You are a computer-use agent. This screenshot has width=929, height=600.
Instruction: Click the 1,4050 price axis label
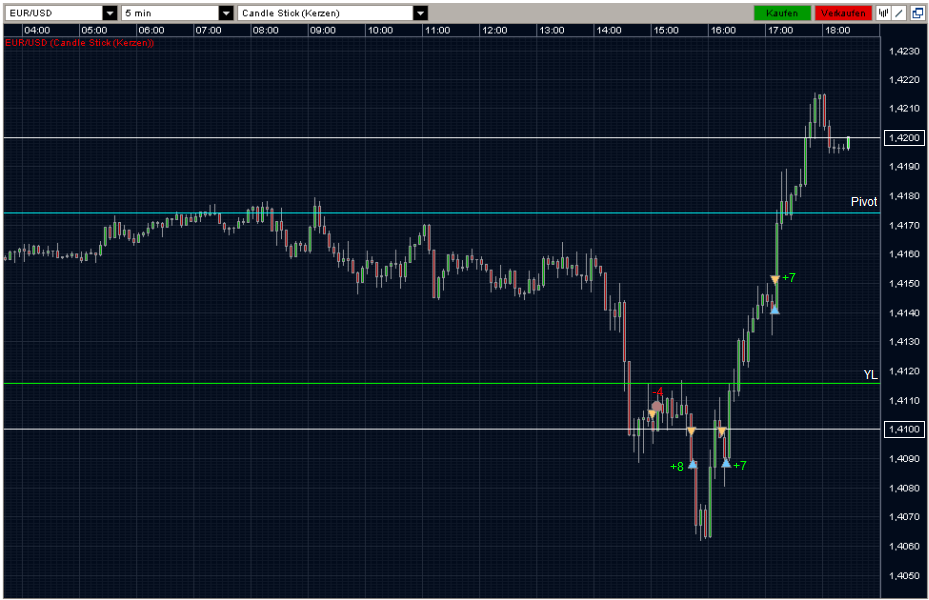904,575
